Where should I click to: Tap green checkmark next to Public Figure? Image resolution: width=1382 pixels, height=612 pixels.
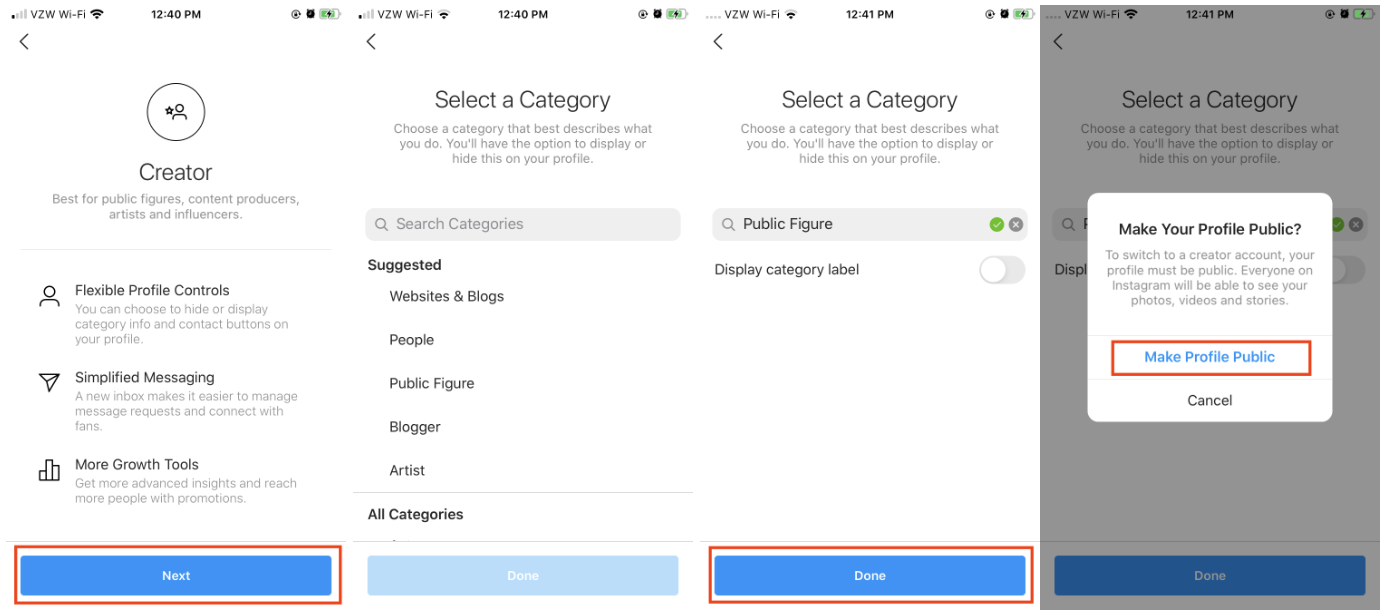coord(997,225)
